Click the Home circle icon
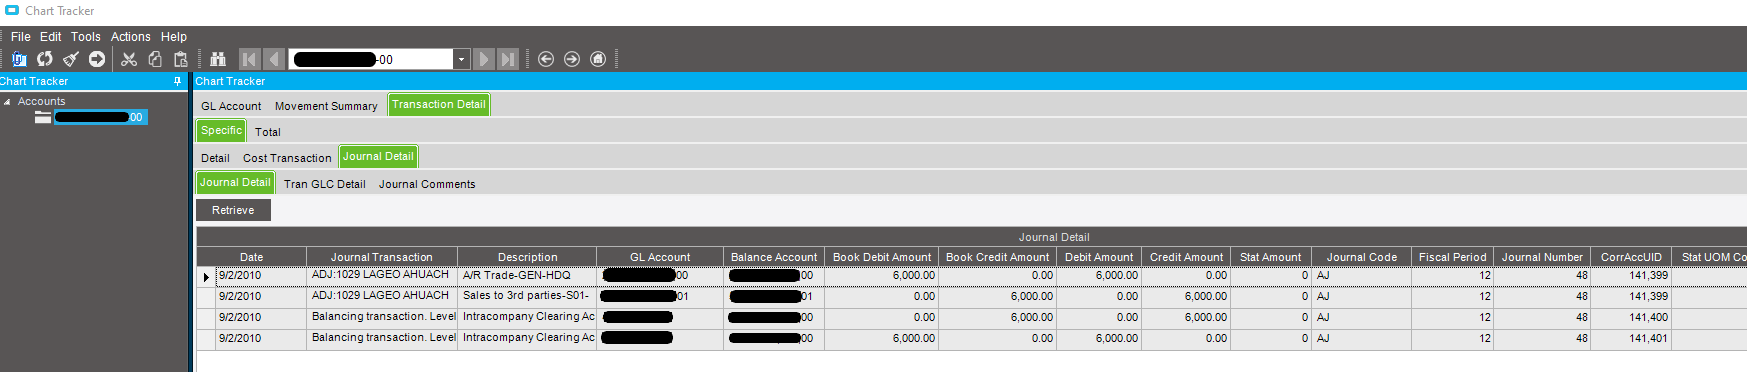 (x=598, y=59)
